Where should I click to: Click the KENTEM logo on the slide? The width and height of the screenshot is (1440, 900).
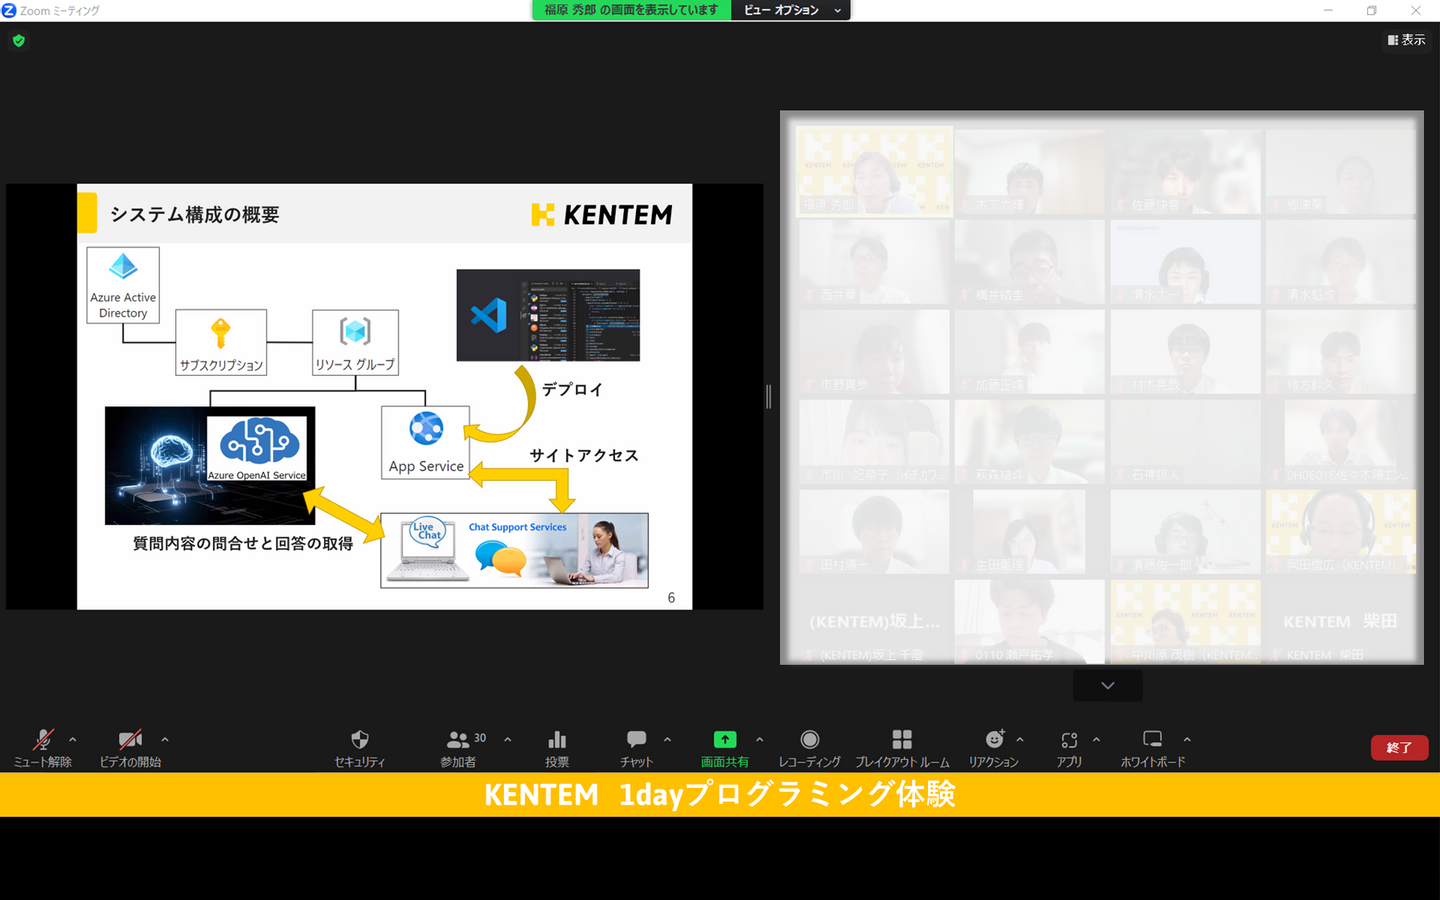(602, 214)
